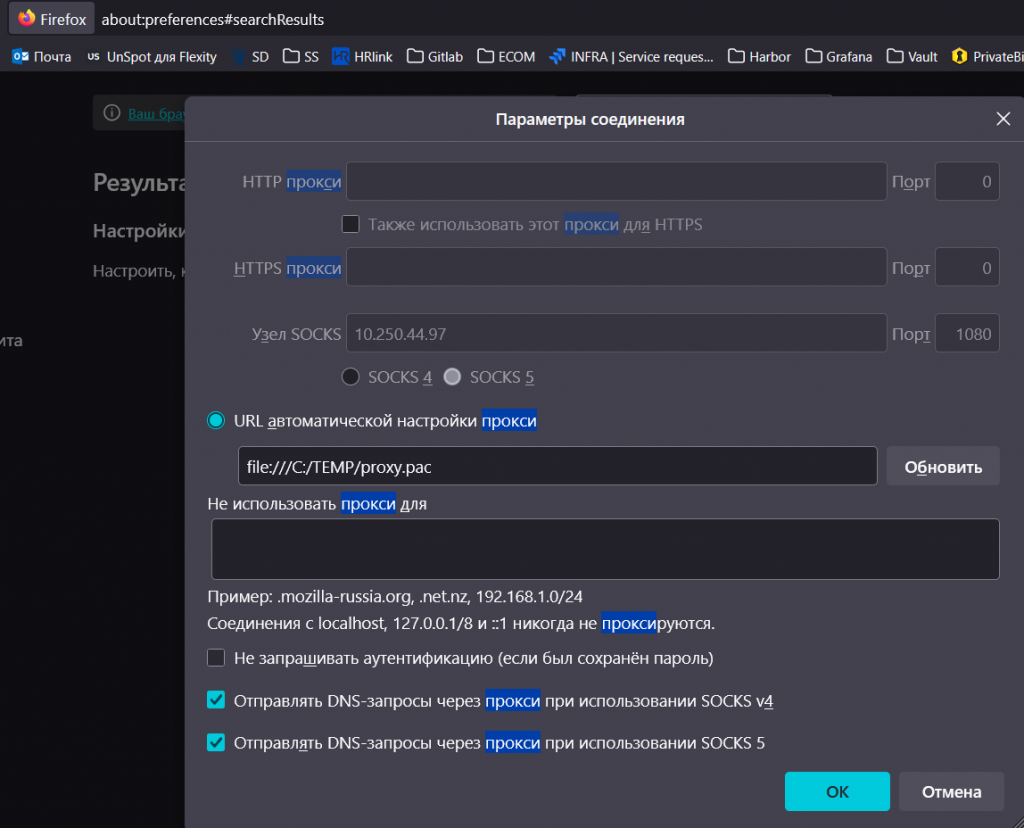Screen dimensions: 1024x828
Task: Open the Почта bookmark
Action: pos(42,57)
